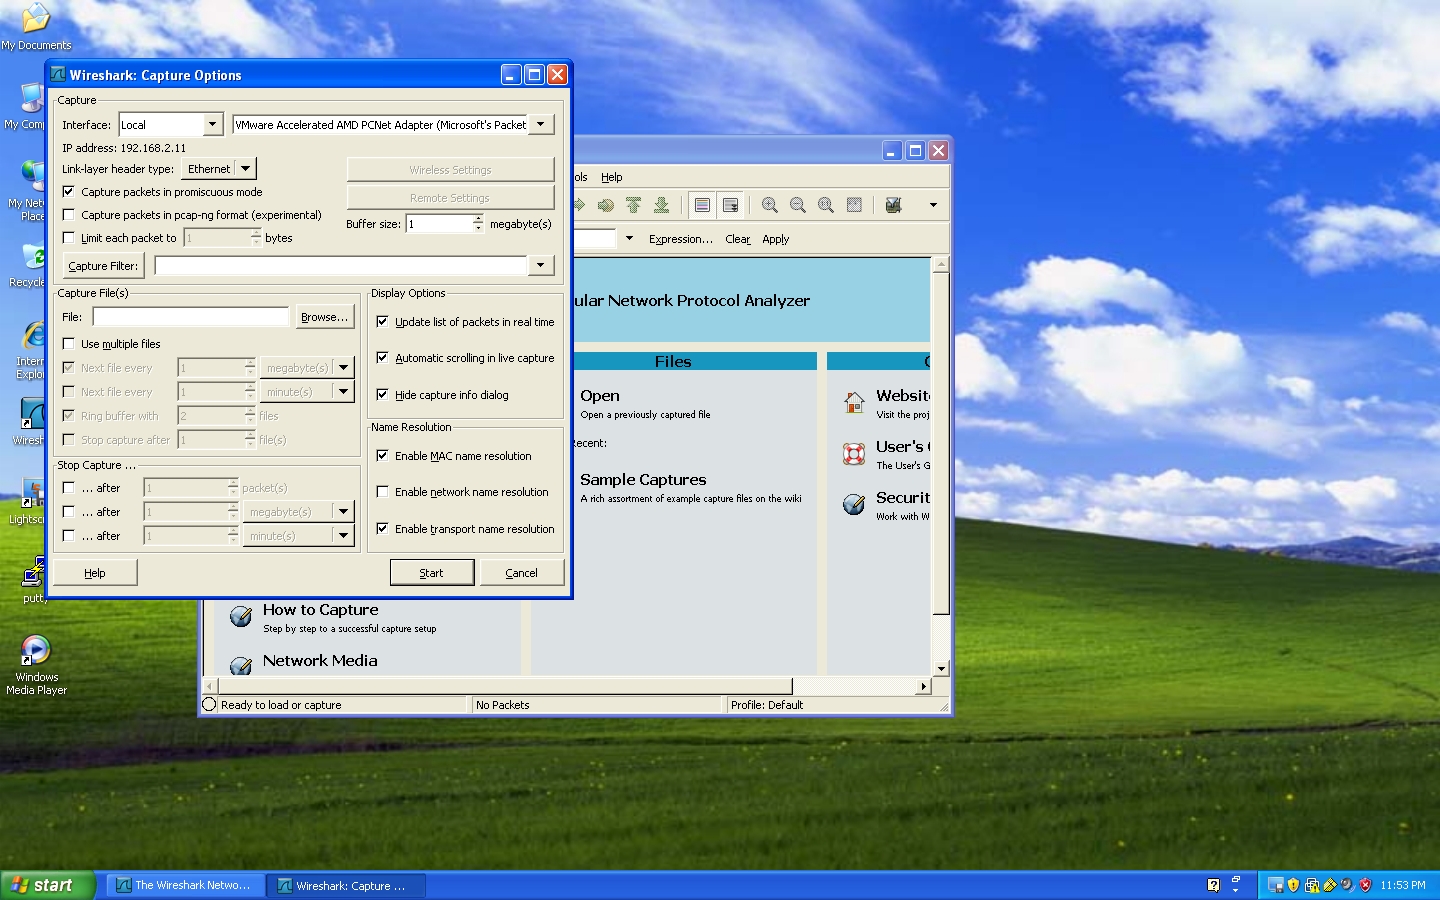This screenshot has width=1440, height=900.
Task: Open the Edit capture filter toolbar icon
Action: tap(894, 205)
